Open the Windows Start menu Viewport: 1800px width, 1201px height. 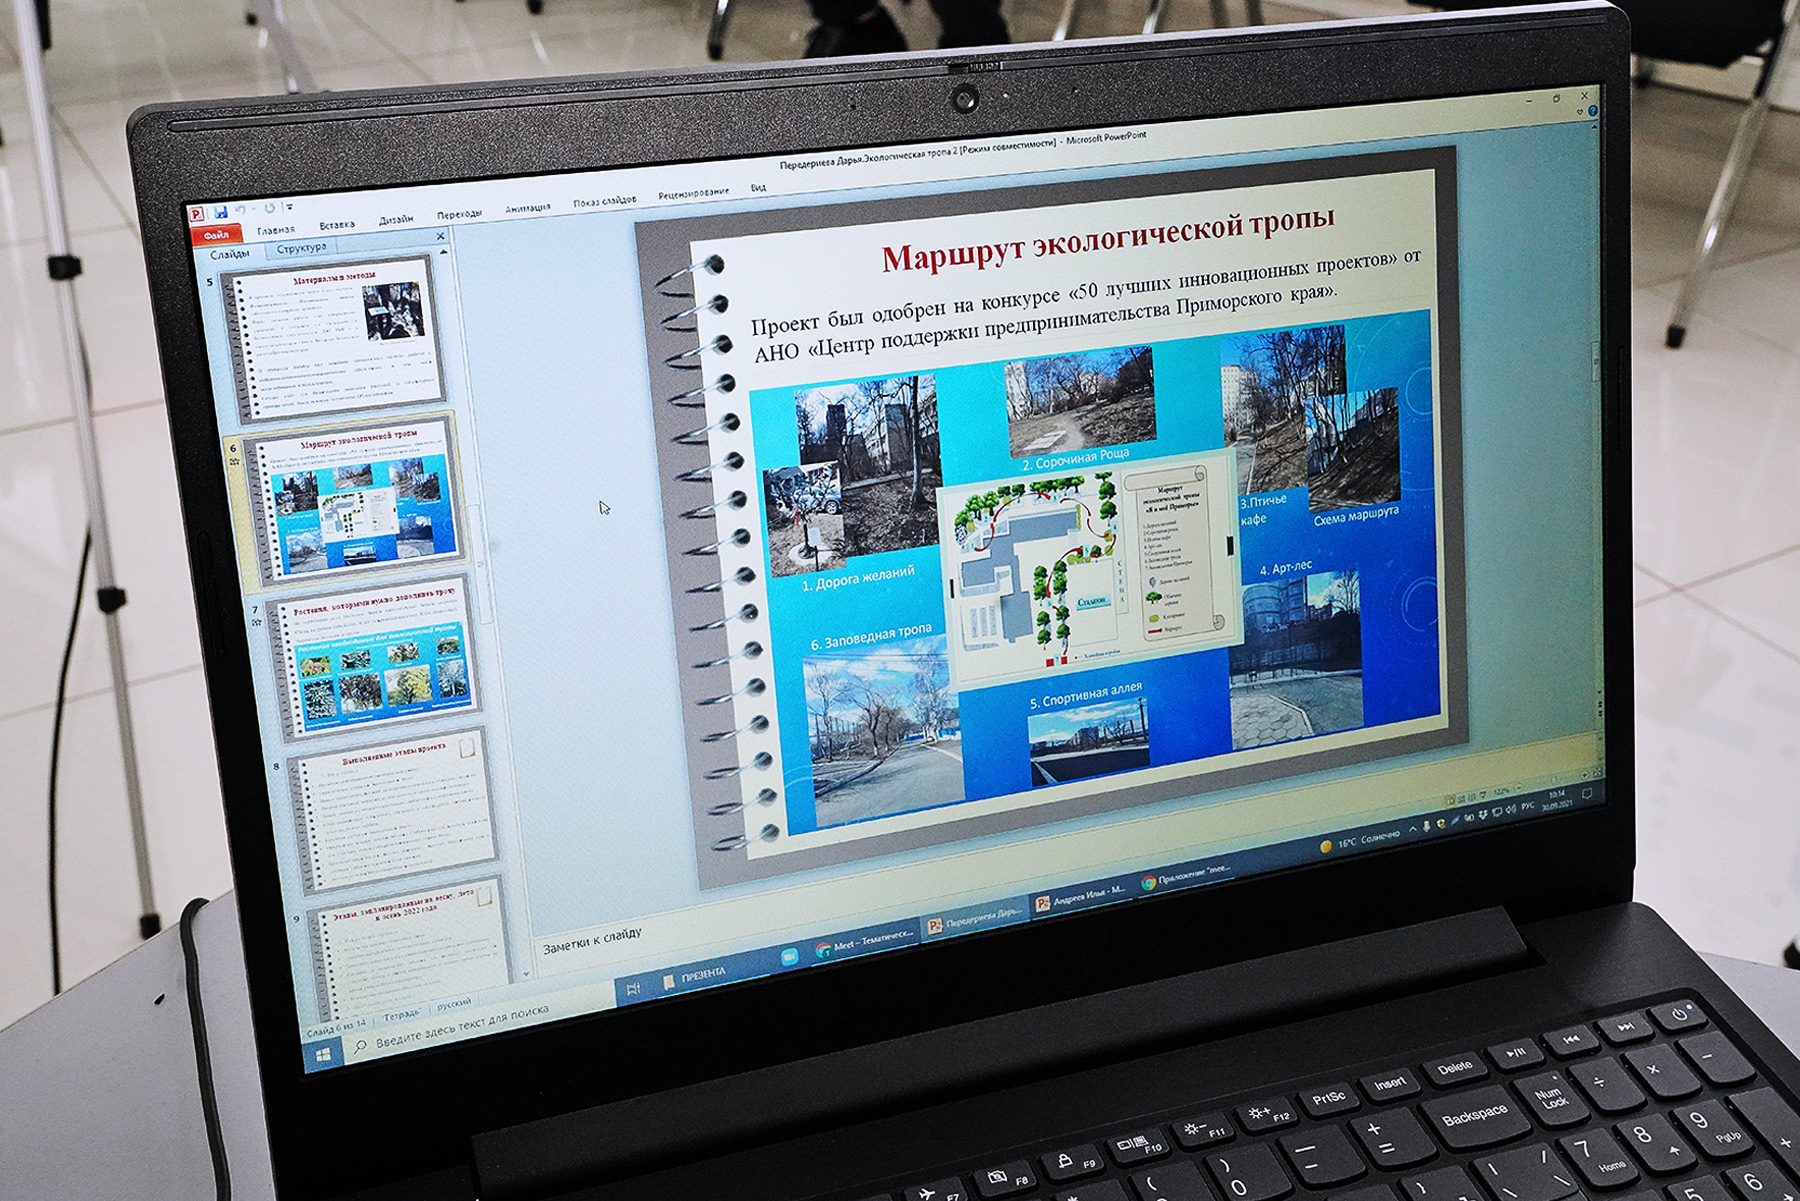click(323, 1055)
